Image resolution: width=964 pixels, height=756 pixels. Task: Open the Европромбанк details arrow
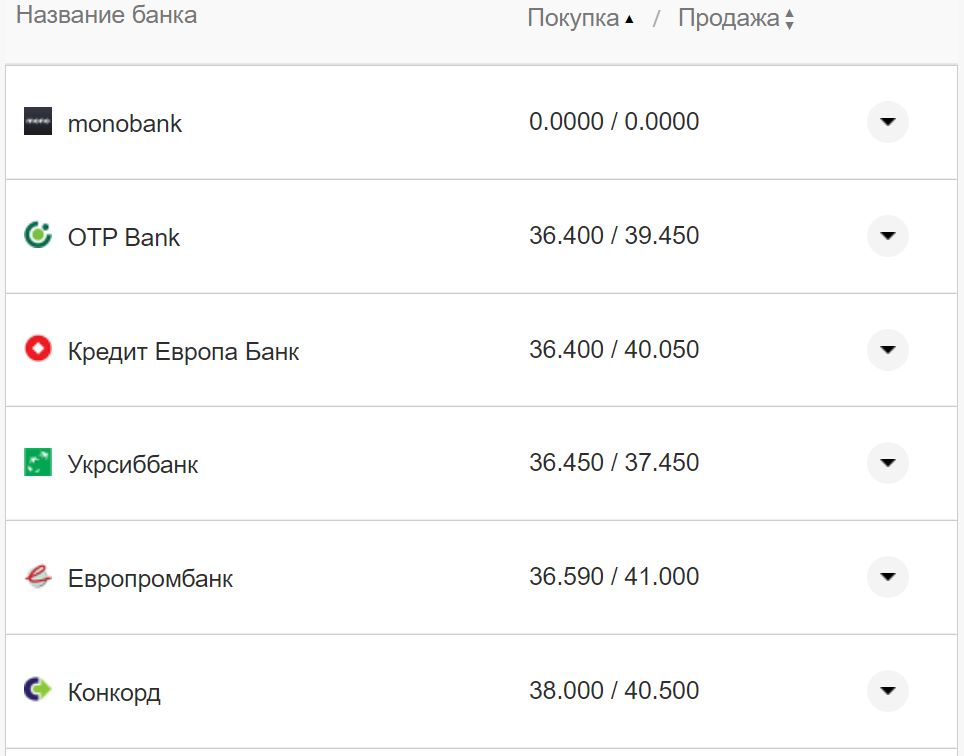point(887,577)
